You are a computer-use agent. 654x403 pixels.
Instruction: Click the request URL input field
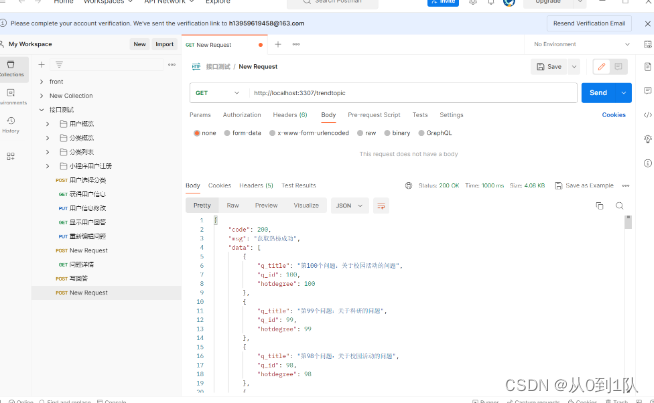tap(413, 93)
